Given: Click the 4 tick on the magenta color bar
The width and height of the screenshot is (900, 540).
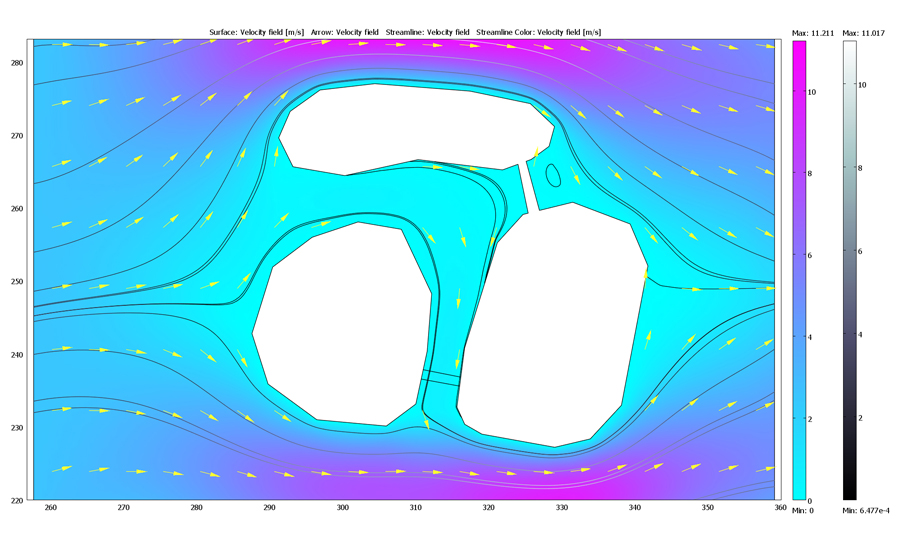Looking at the screenshot, I should (x=810, y=337).
